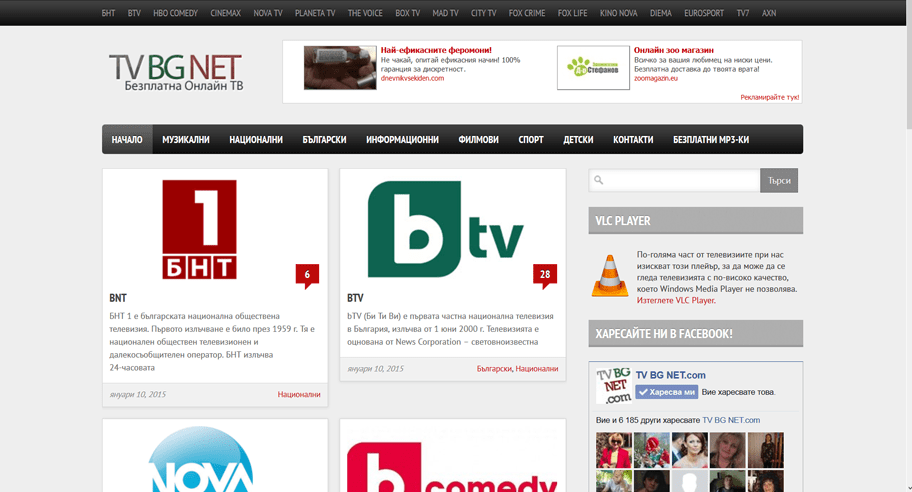Open TV7 in the top bar
The image size is (912, 492).
(x=743, y=13)
